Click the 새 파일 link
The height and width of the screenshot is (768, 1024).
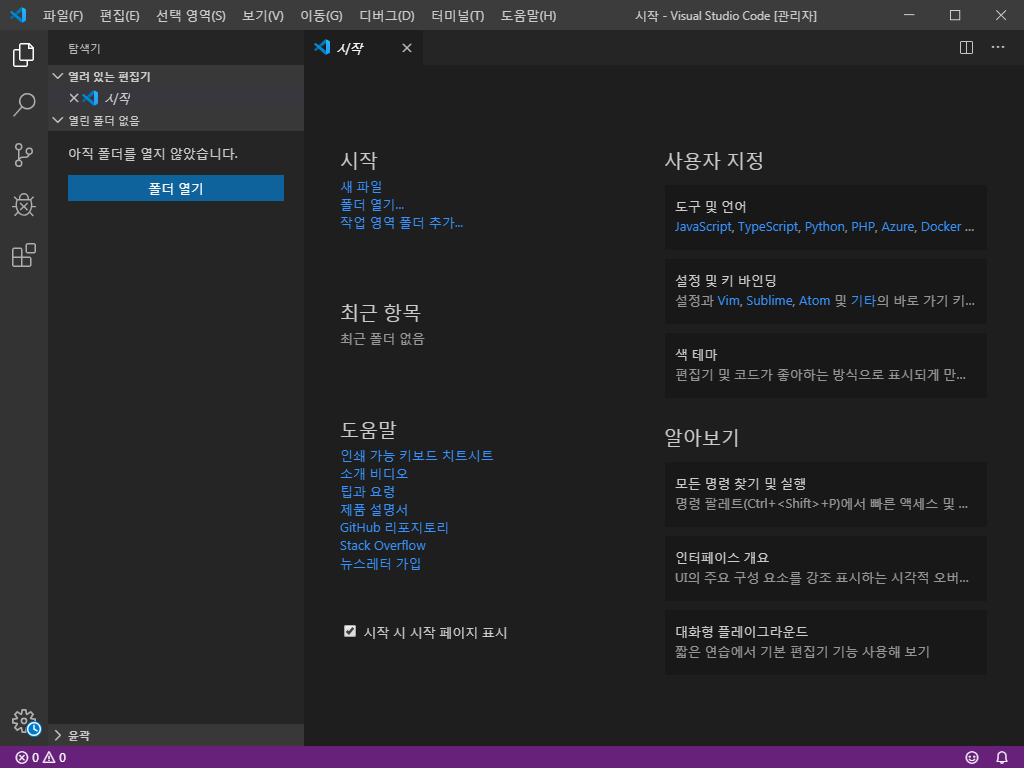click(x=361, y=187)
